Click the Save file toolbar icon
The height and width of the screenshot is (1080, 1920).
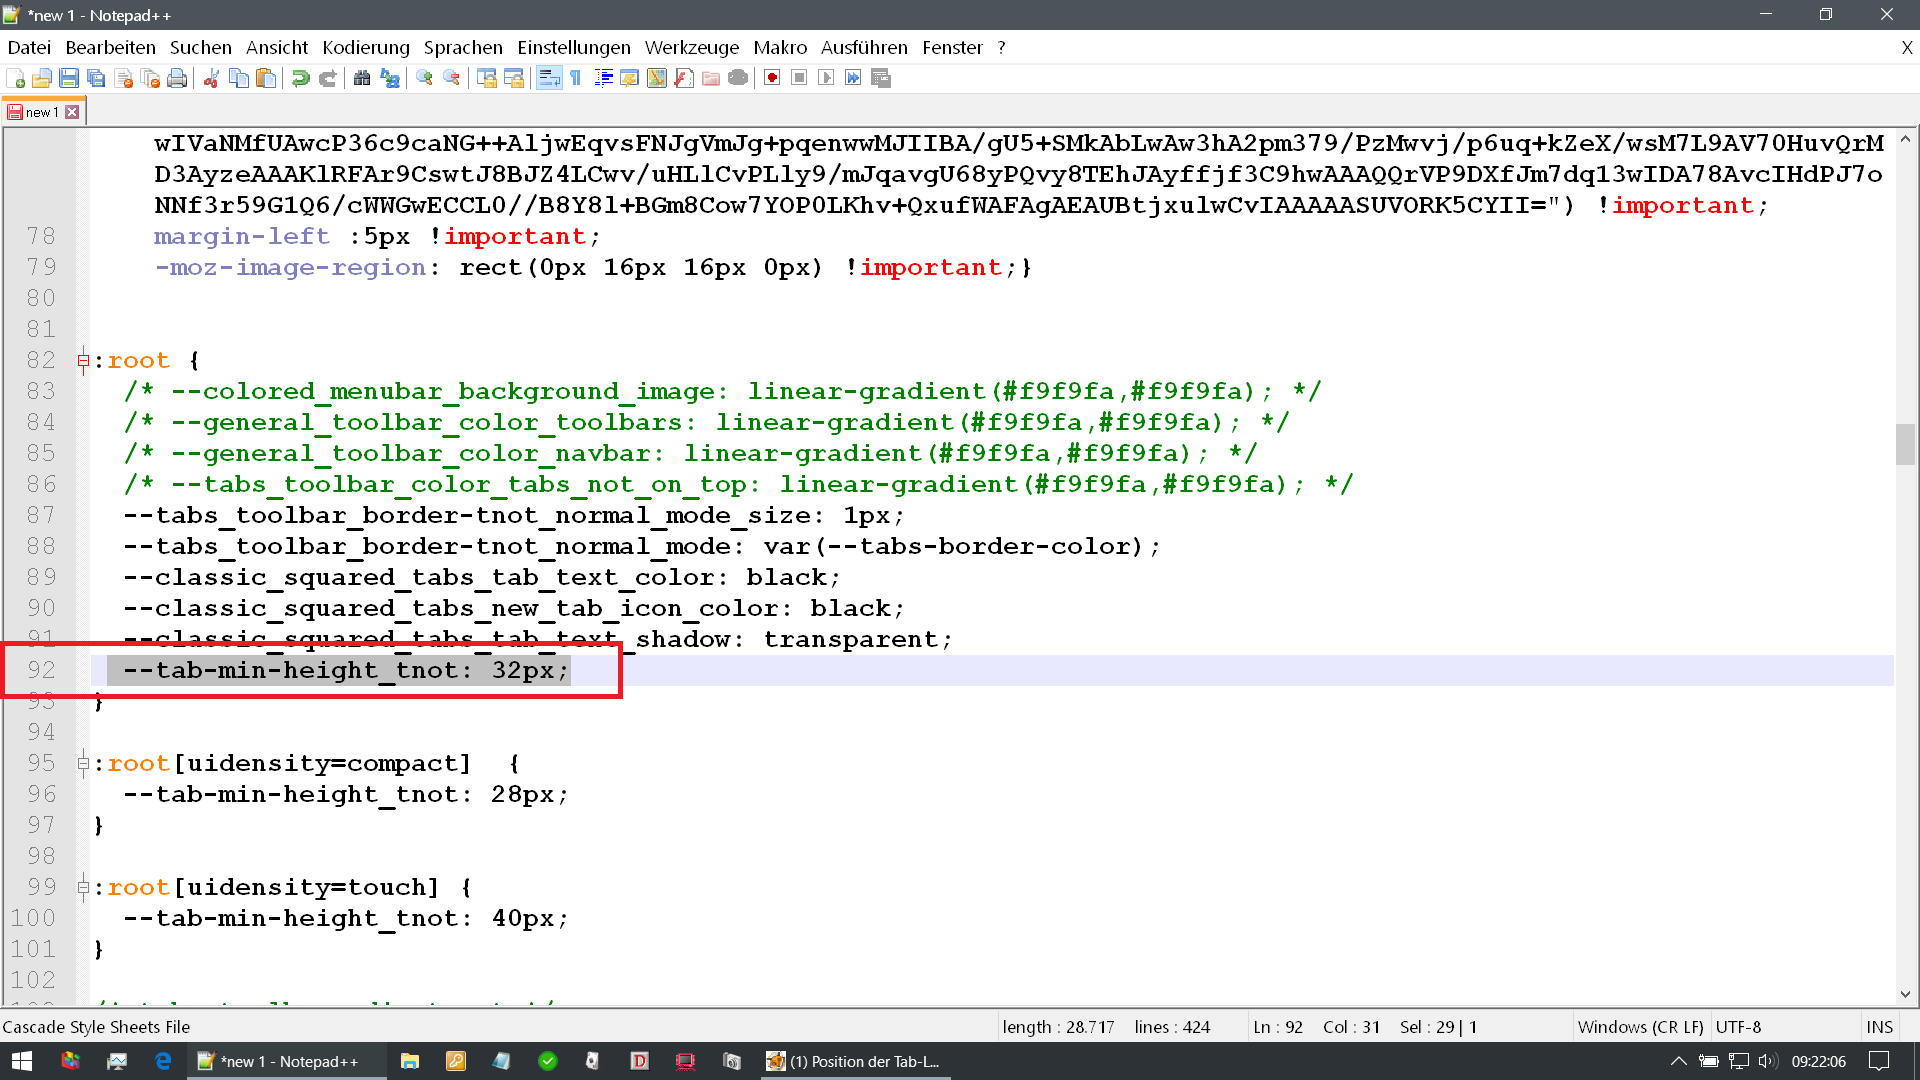click(69, 78)
